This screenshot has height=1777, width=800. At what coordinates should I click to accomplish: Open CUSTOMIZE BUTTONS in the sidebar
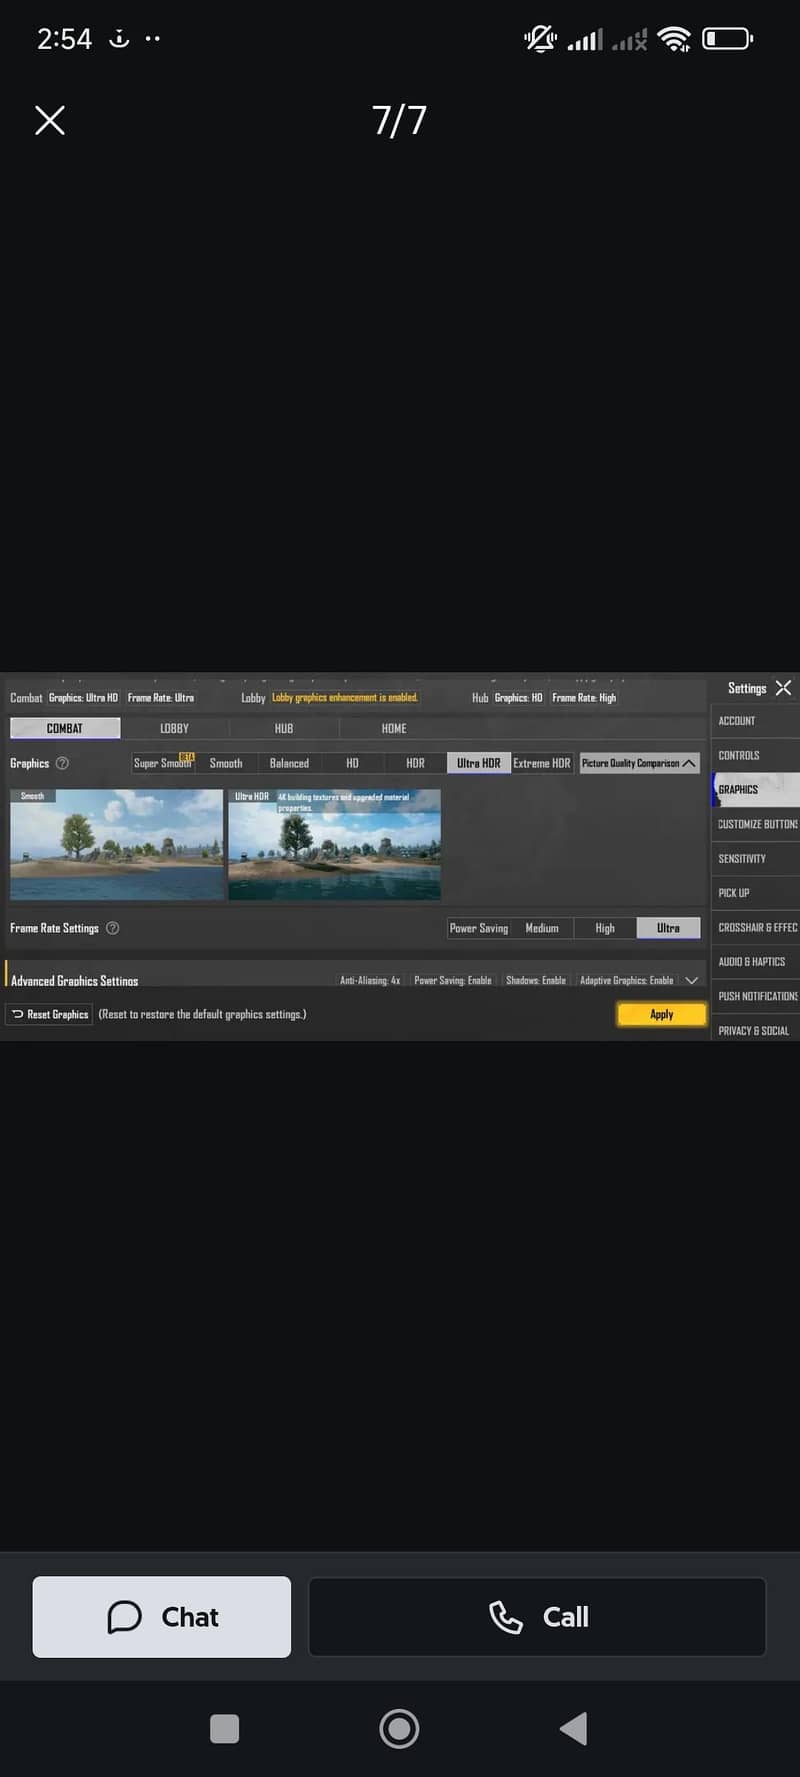(755, 824)
